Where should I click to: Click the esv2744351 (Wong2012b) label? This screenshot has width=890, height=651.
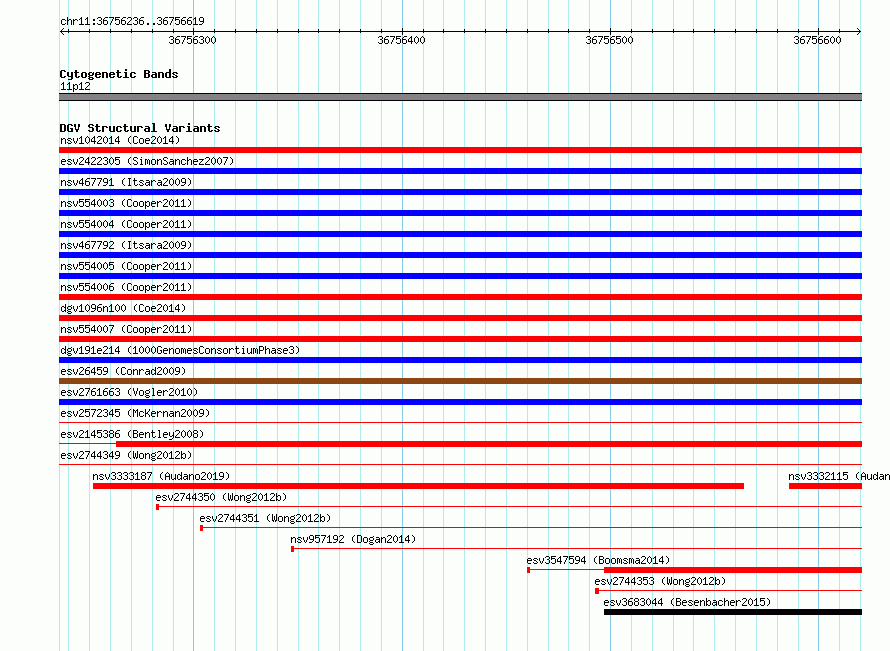265,518
